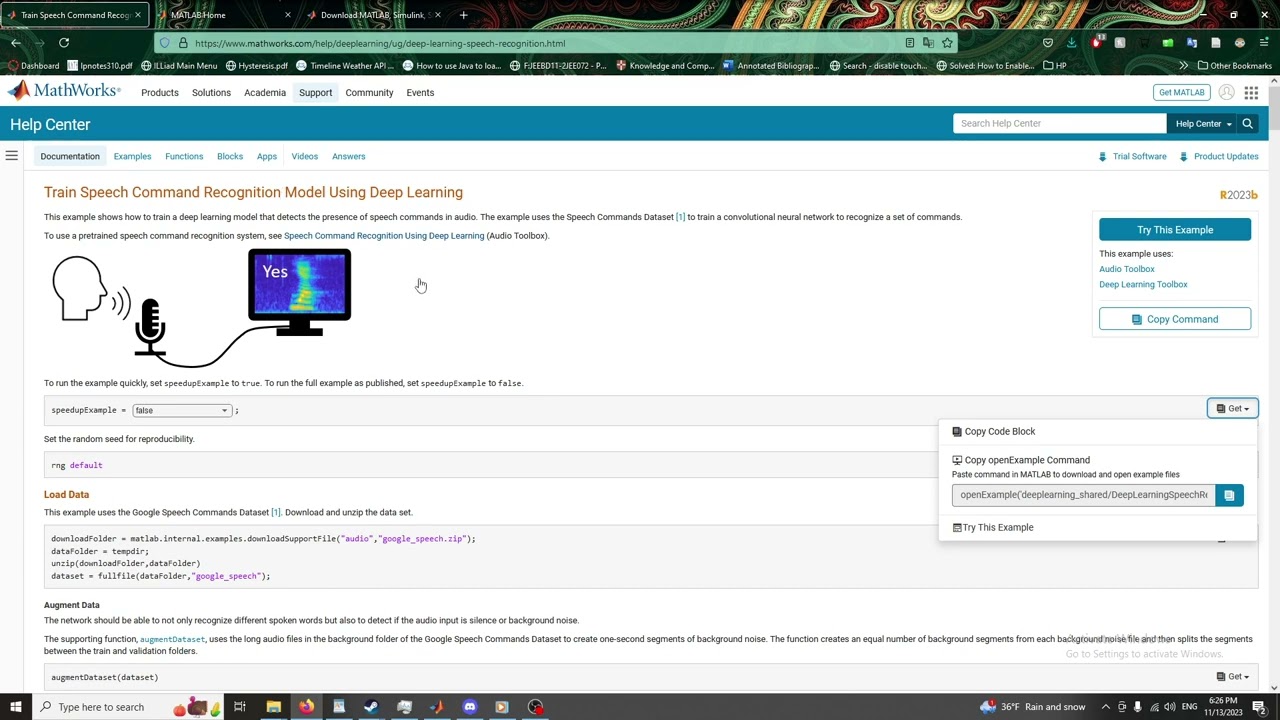Click the Get MATLAB button
Image resolution: width=1280 pixels, height=720 pixels.
pos(1181,92)
